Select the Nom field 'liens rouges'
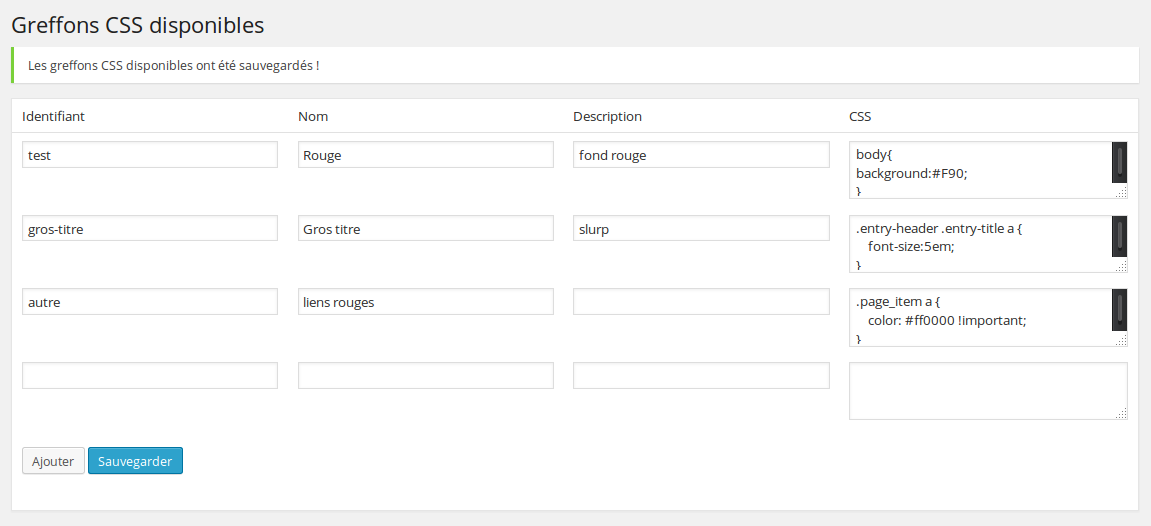 pos(426,302)
